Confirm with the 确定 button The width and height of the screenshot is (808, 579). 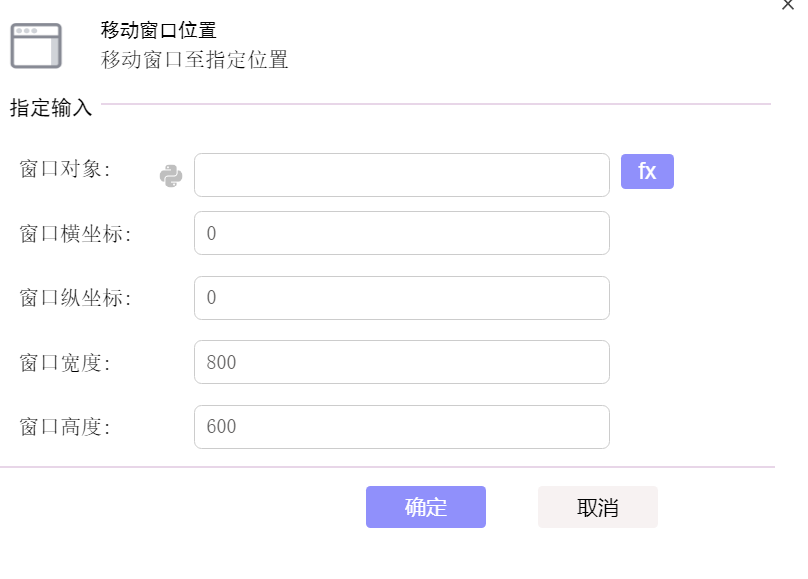click(426, 507)
